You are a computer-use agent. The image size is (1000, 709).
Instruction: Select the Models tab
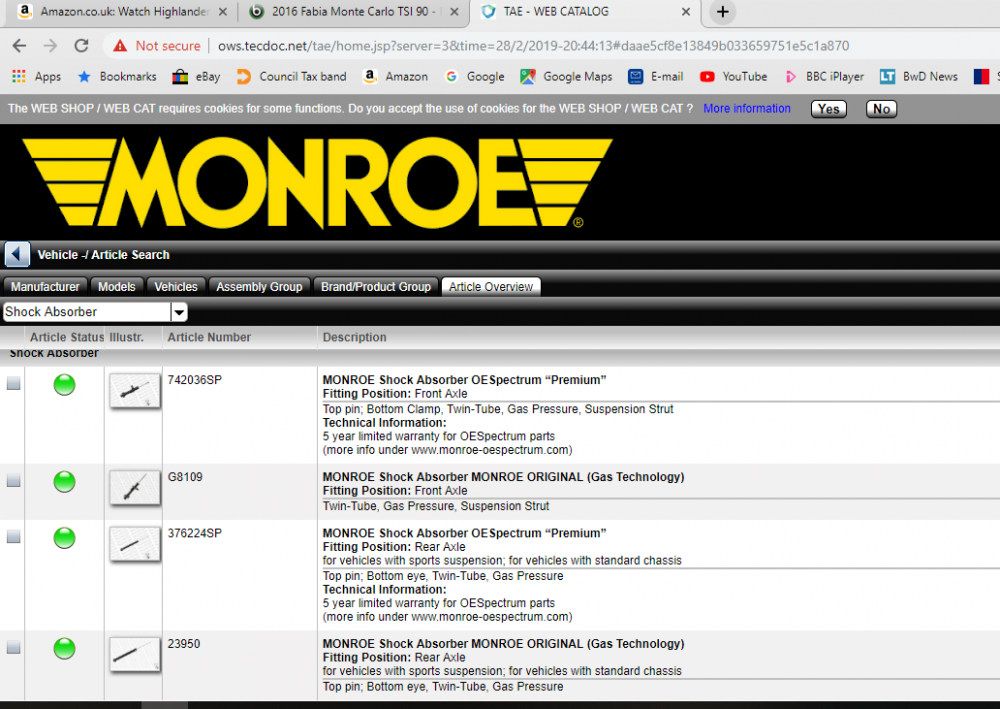pyautogui.click(x=117, y=287)
